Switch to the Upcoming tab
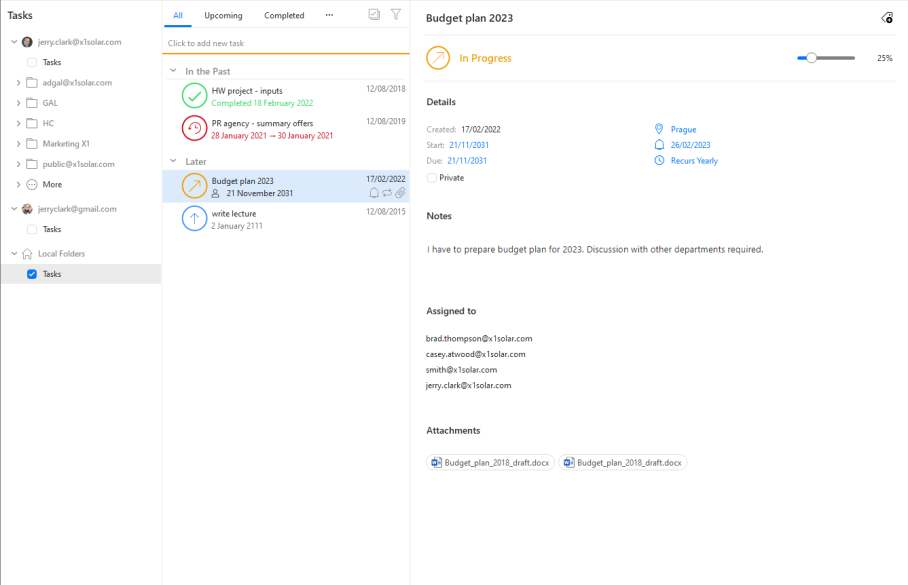 point(223,16)
